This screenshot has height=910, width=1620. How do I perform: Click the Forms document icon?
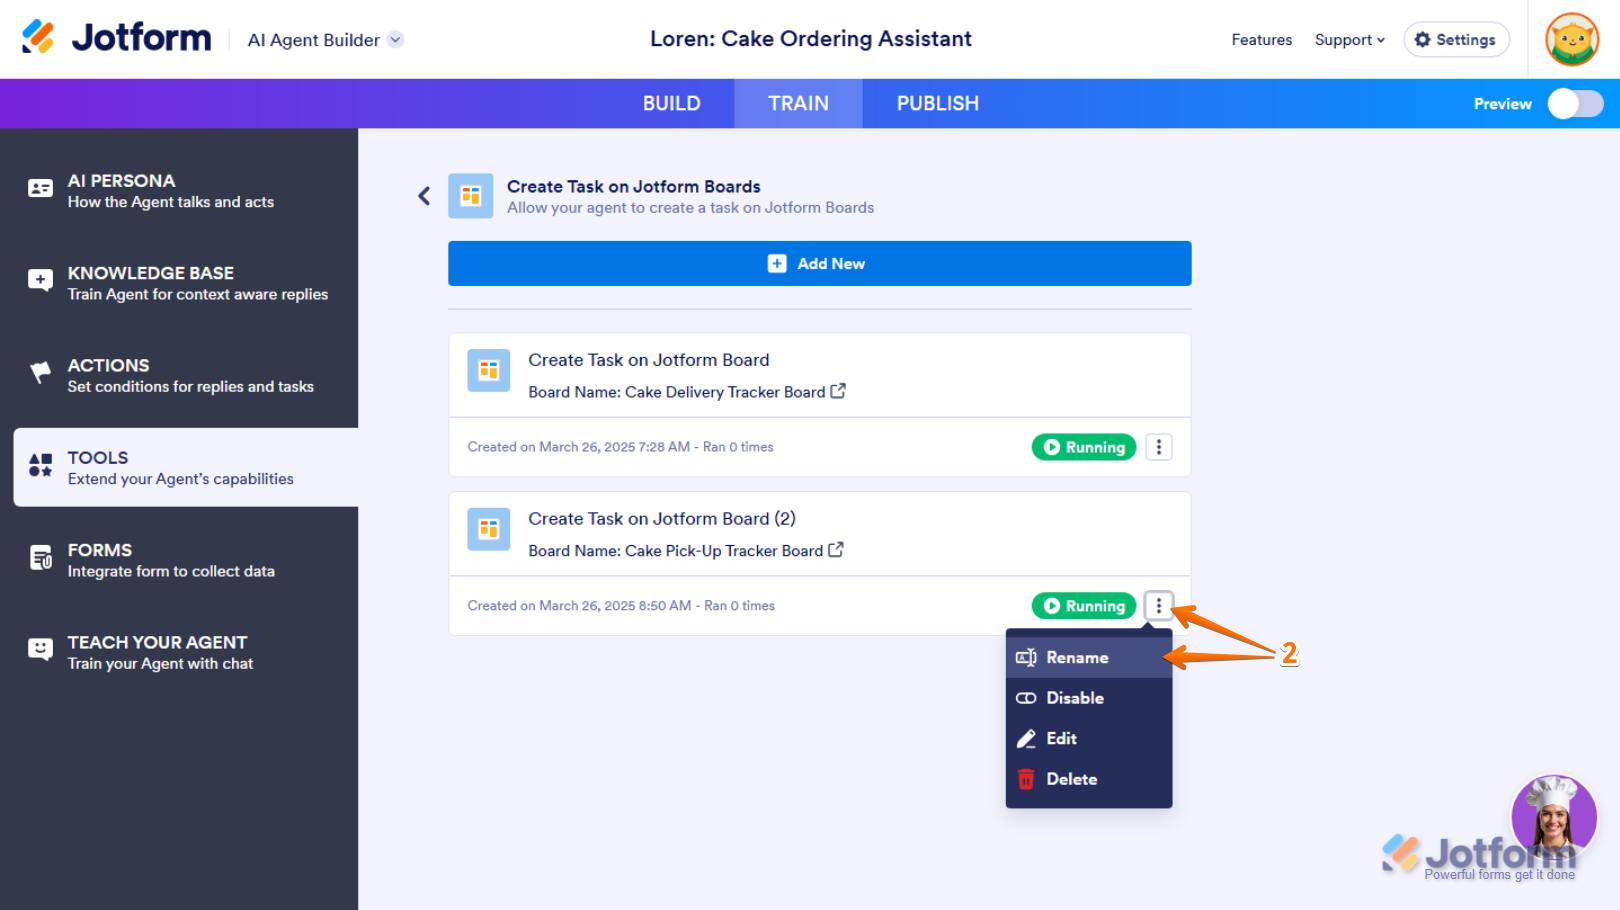tap(40, 557)
